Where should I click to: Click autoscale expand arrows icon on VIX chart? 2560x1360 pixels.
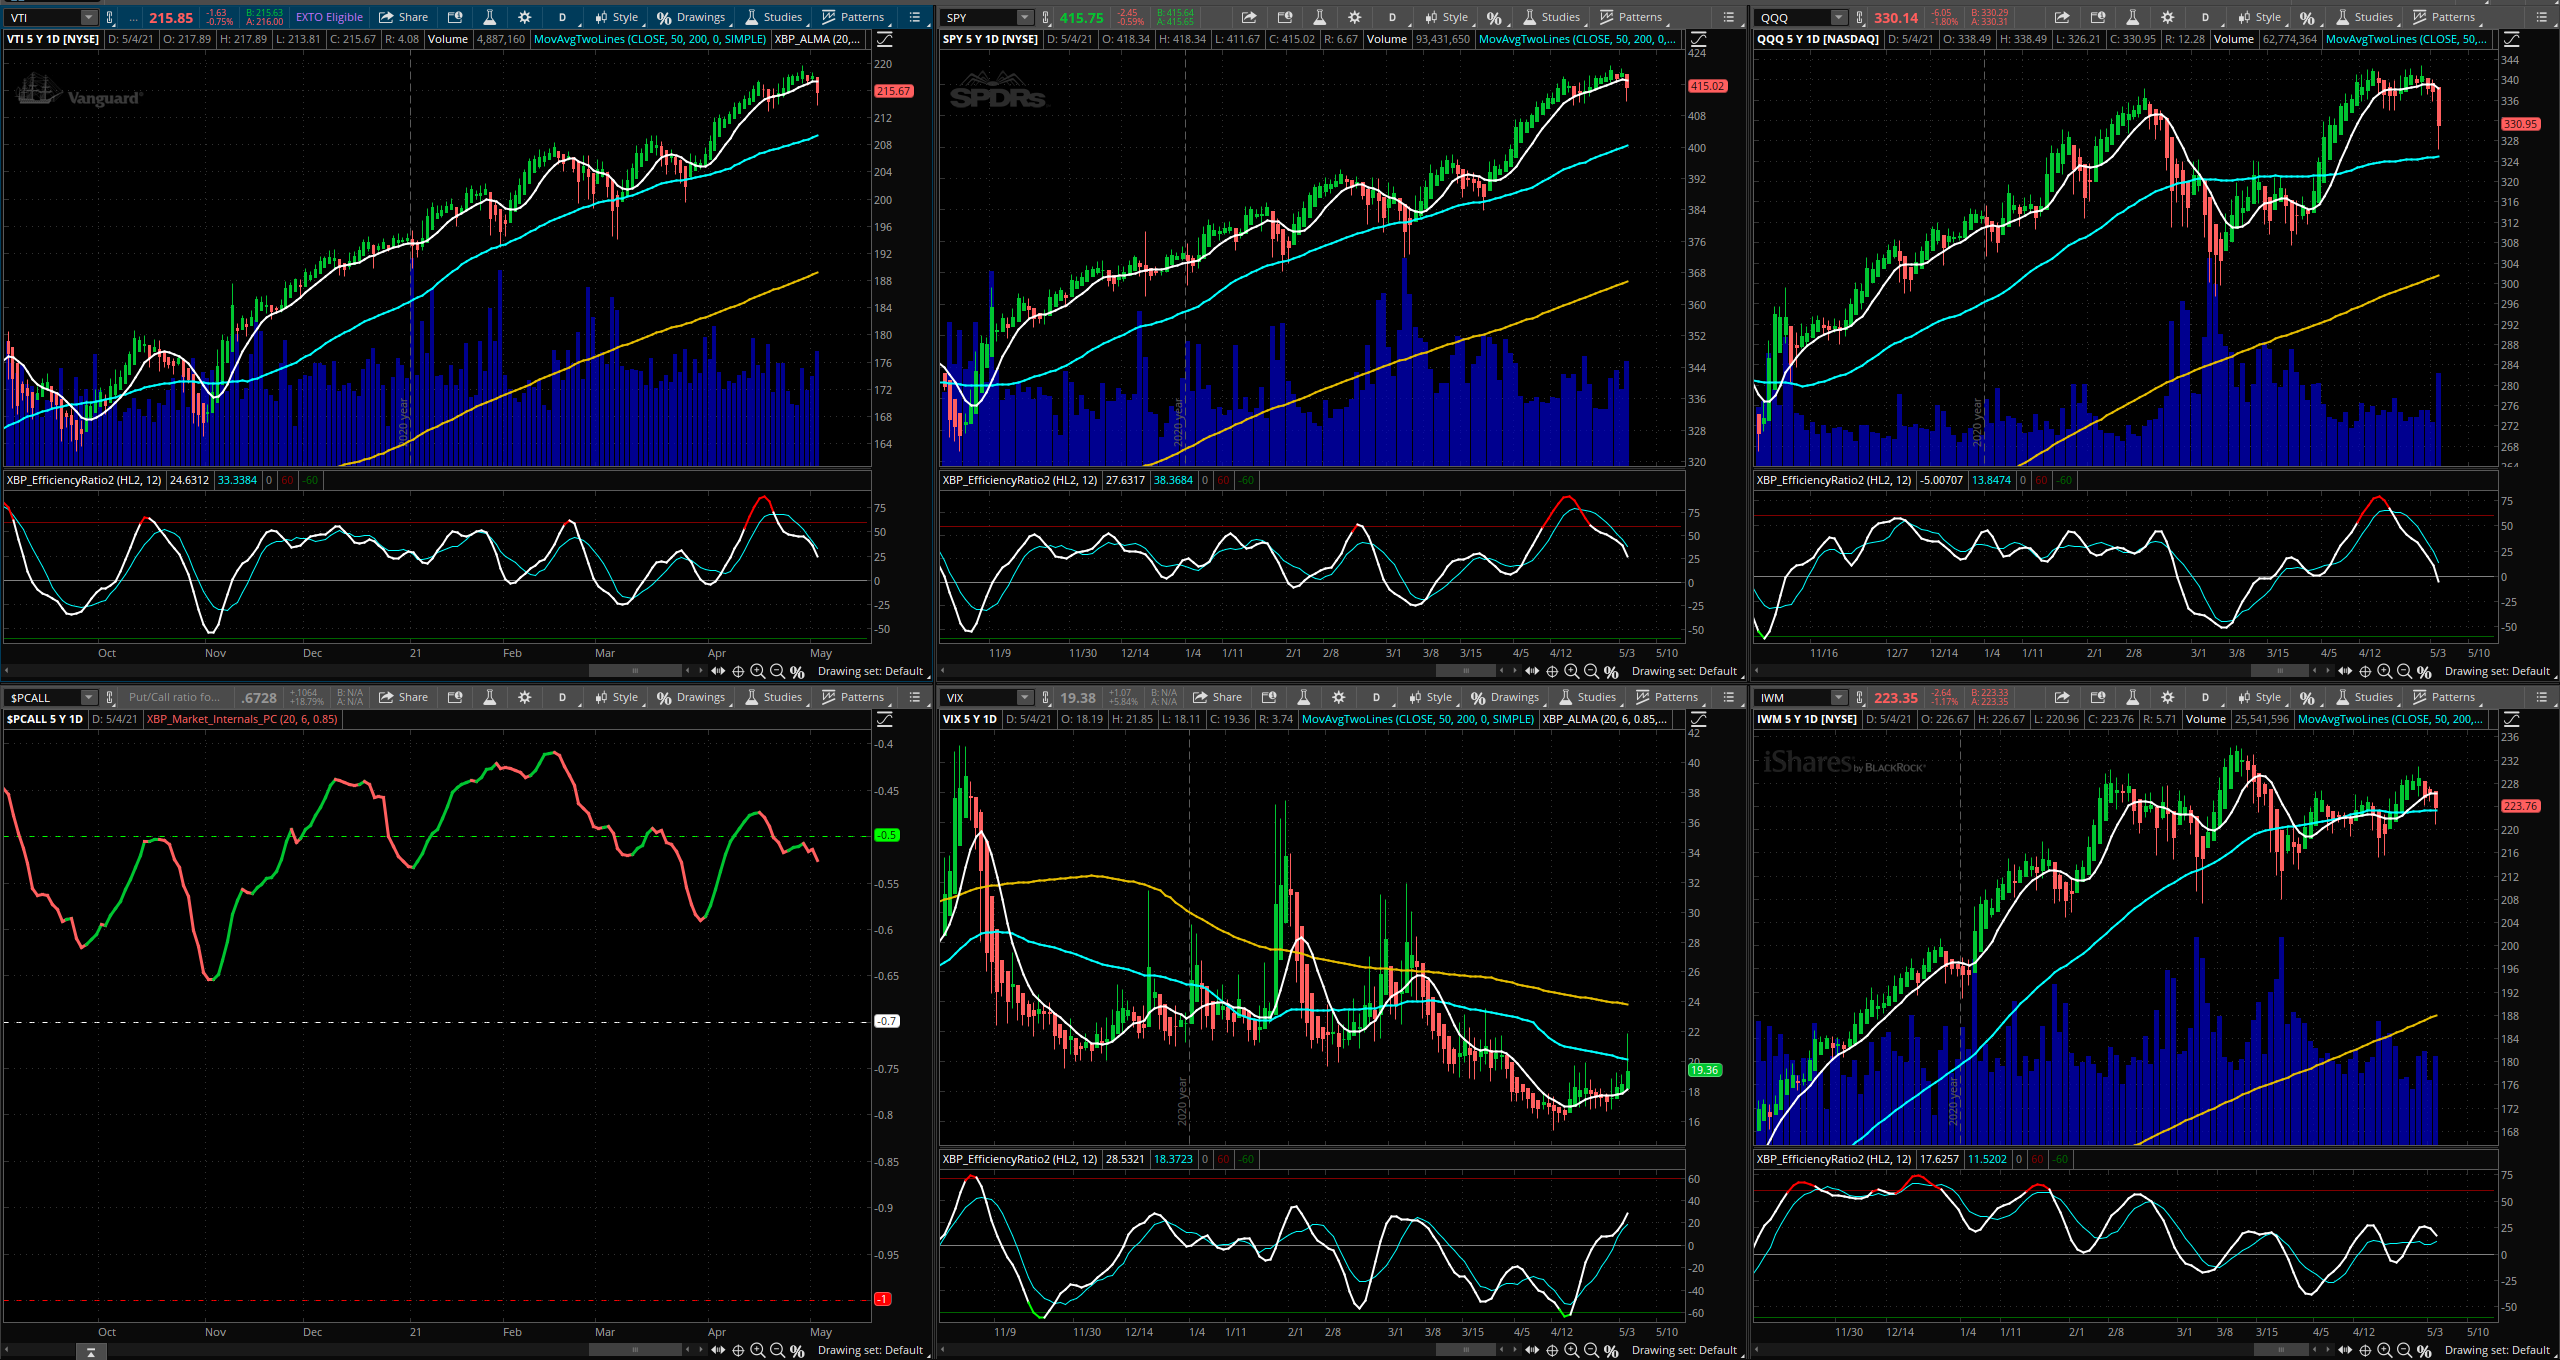click(1533, 1351)
